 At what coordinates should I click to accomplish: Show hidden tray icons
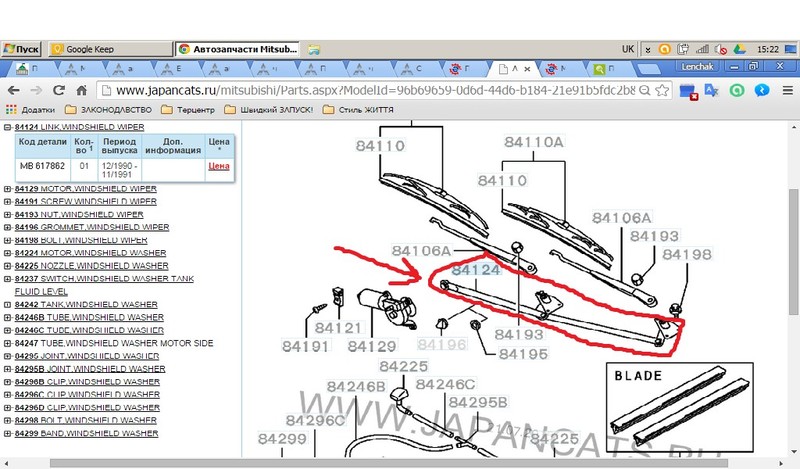tap(647, 50)
